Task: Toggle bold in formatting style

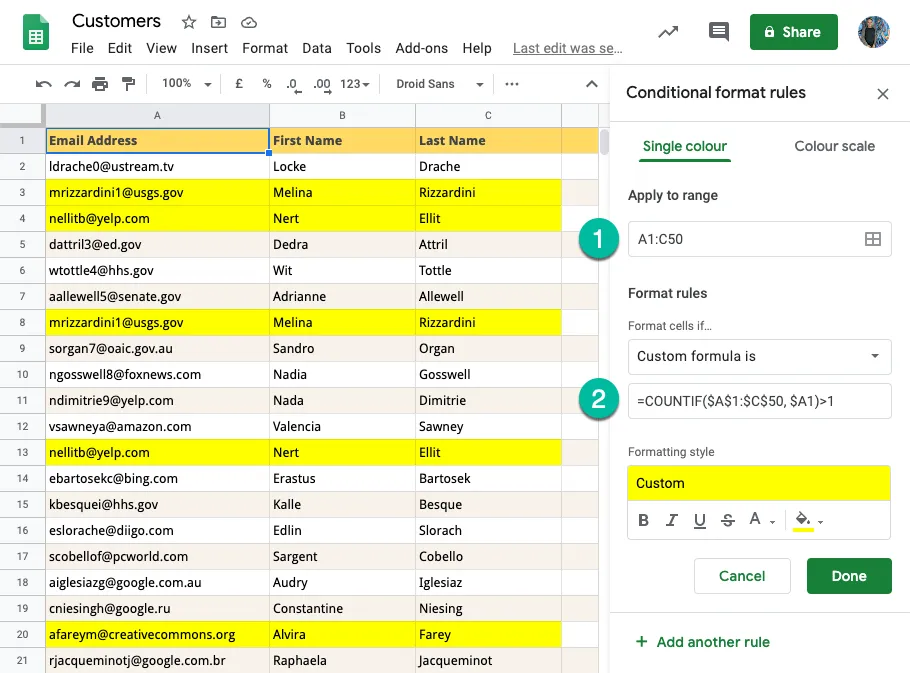Action: [642, 520]
